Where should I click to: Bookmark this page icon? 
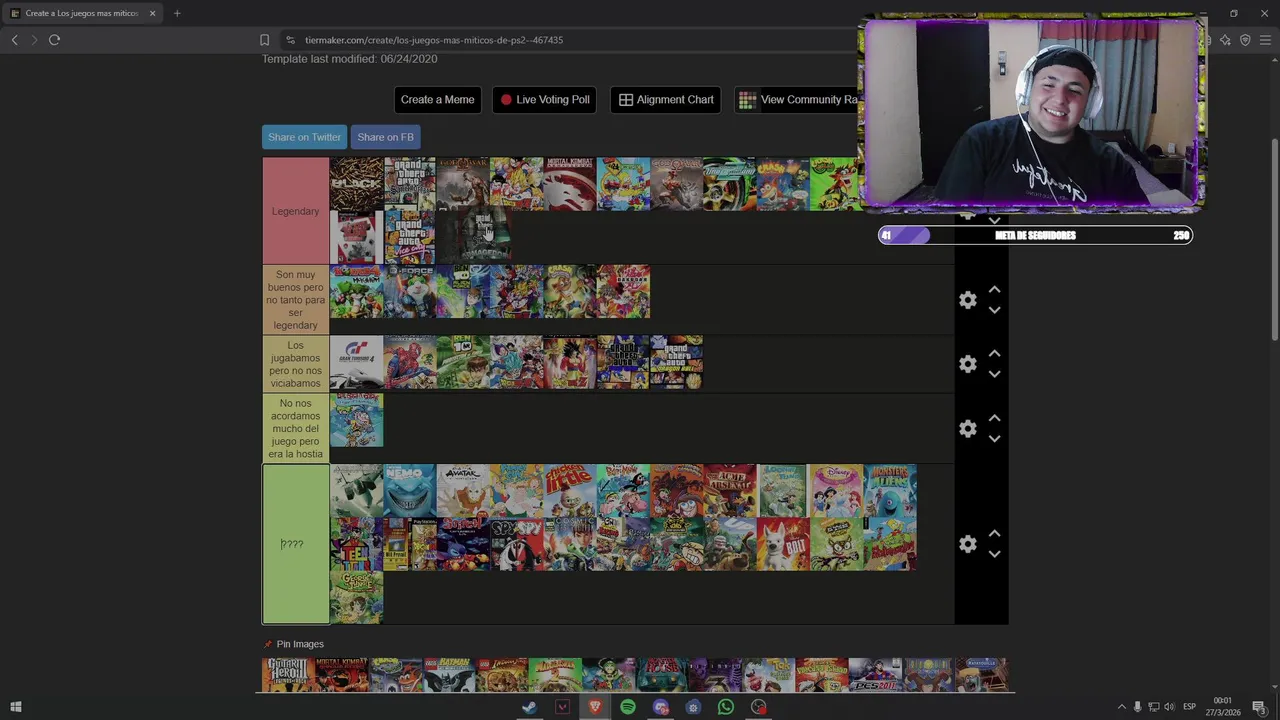click(264, 40)
